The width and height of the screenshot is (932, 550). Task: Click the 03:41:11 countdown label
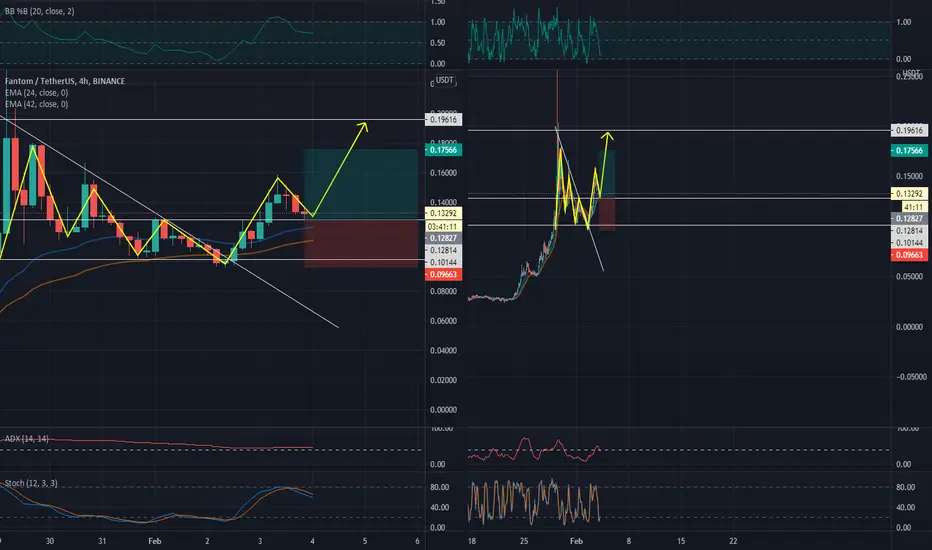443,227
